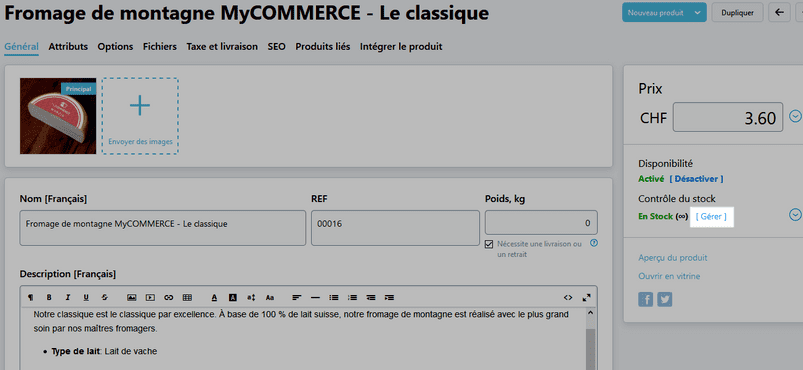Click description text 'Type de lait'
This screenshot has width=803, height=370.
tap(76, 352)
